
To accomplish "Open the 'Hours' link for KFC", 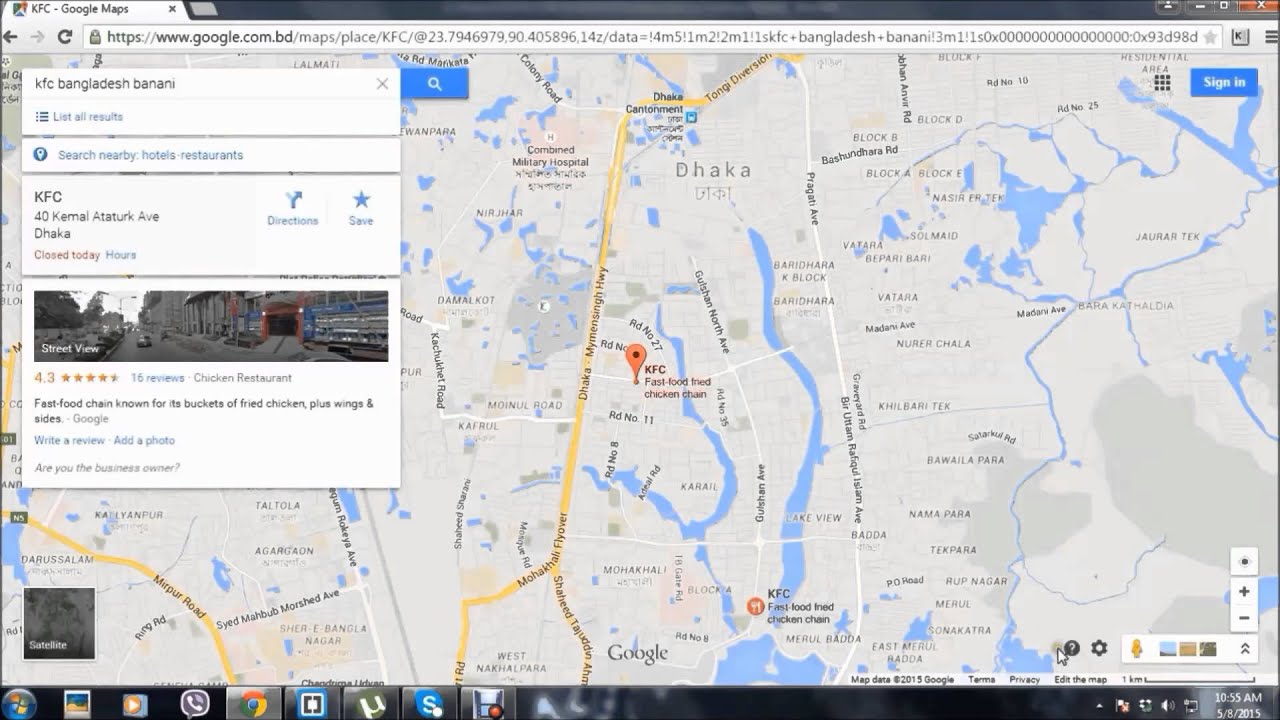I will click(121, 255).
